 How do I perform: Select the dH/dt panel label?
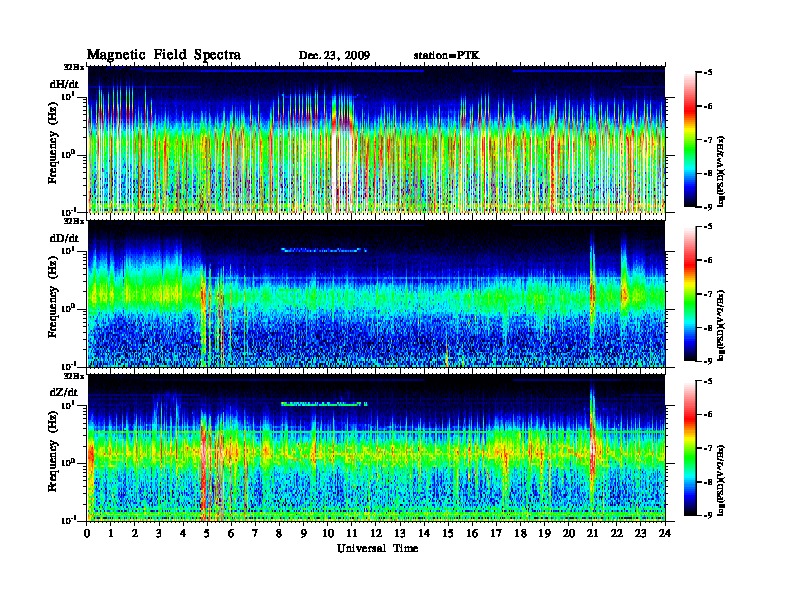click(64, 84)
